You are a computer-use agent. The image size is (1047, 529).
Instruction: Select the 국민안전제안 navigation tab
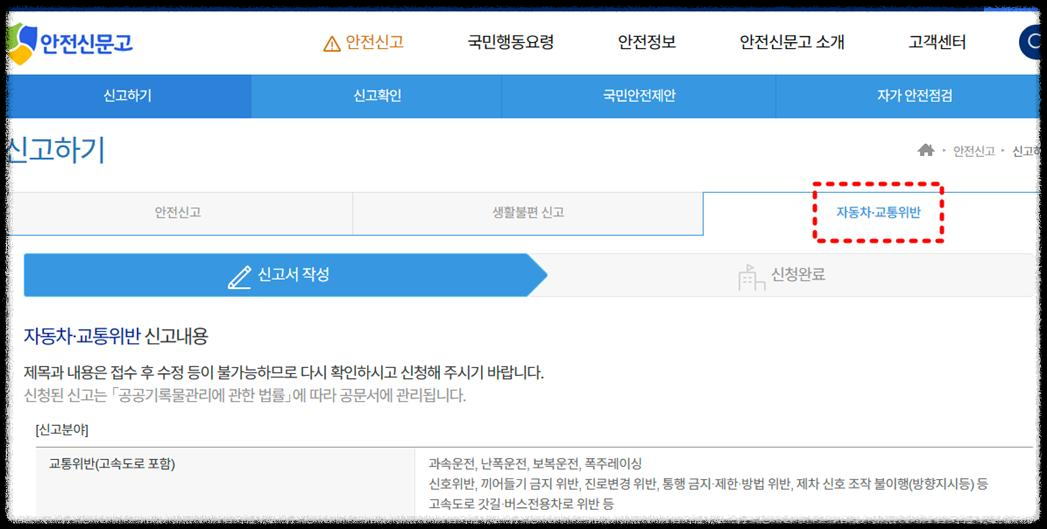coord(639,96)
